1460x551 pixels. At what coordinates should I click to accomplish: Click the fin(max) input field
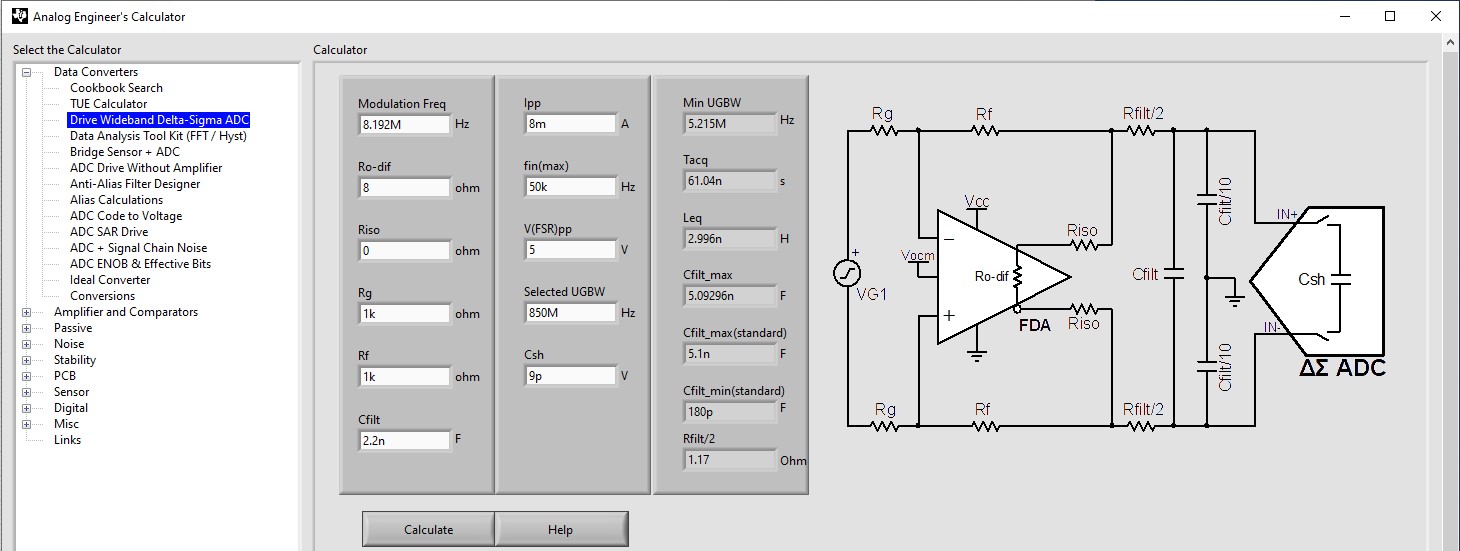tap(570, 187)
